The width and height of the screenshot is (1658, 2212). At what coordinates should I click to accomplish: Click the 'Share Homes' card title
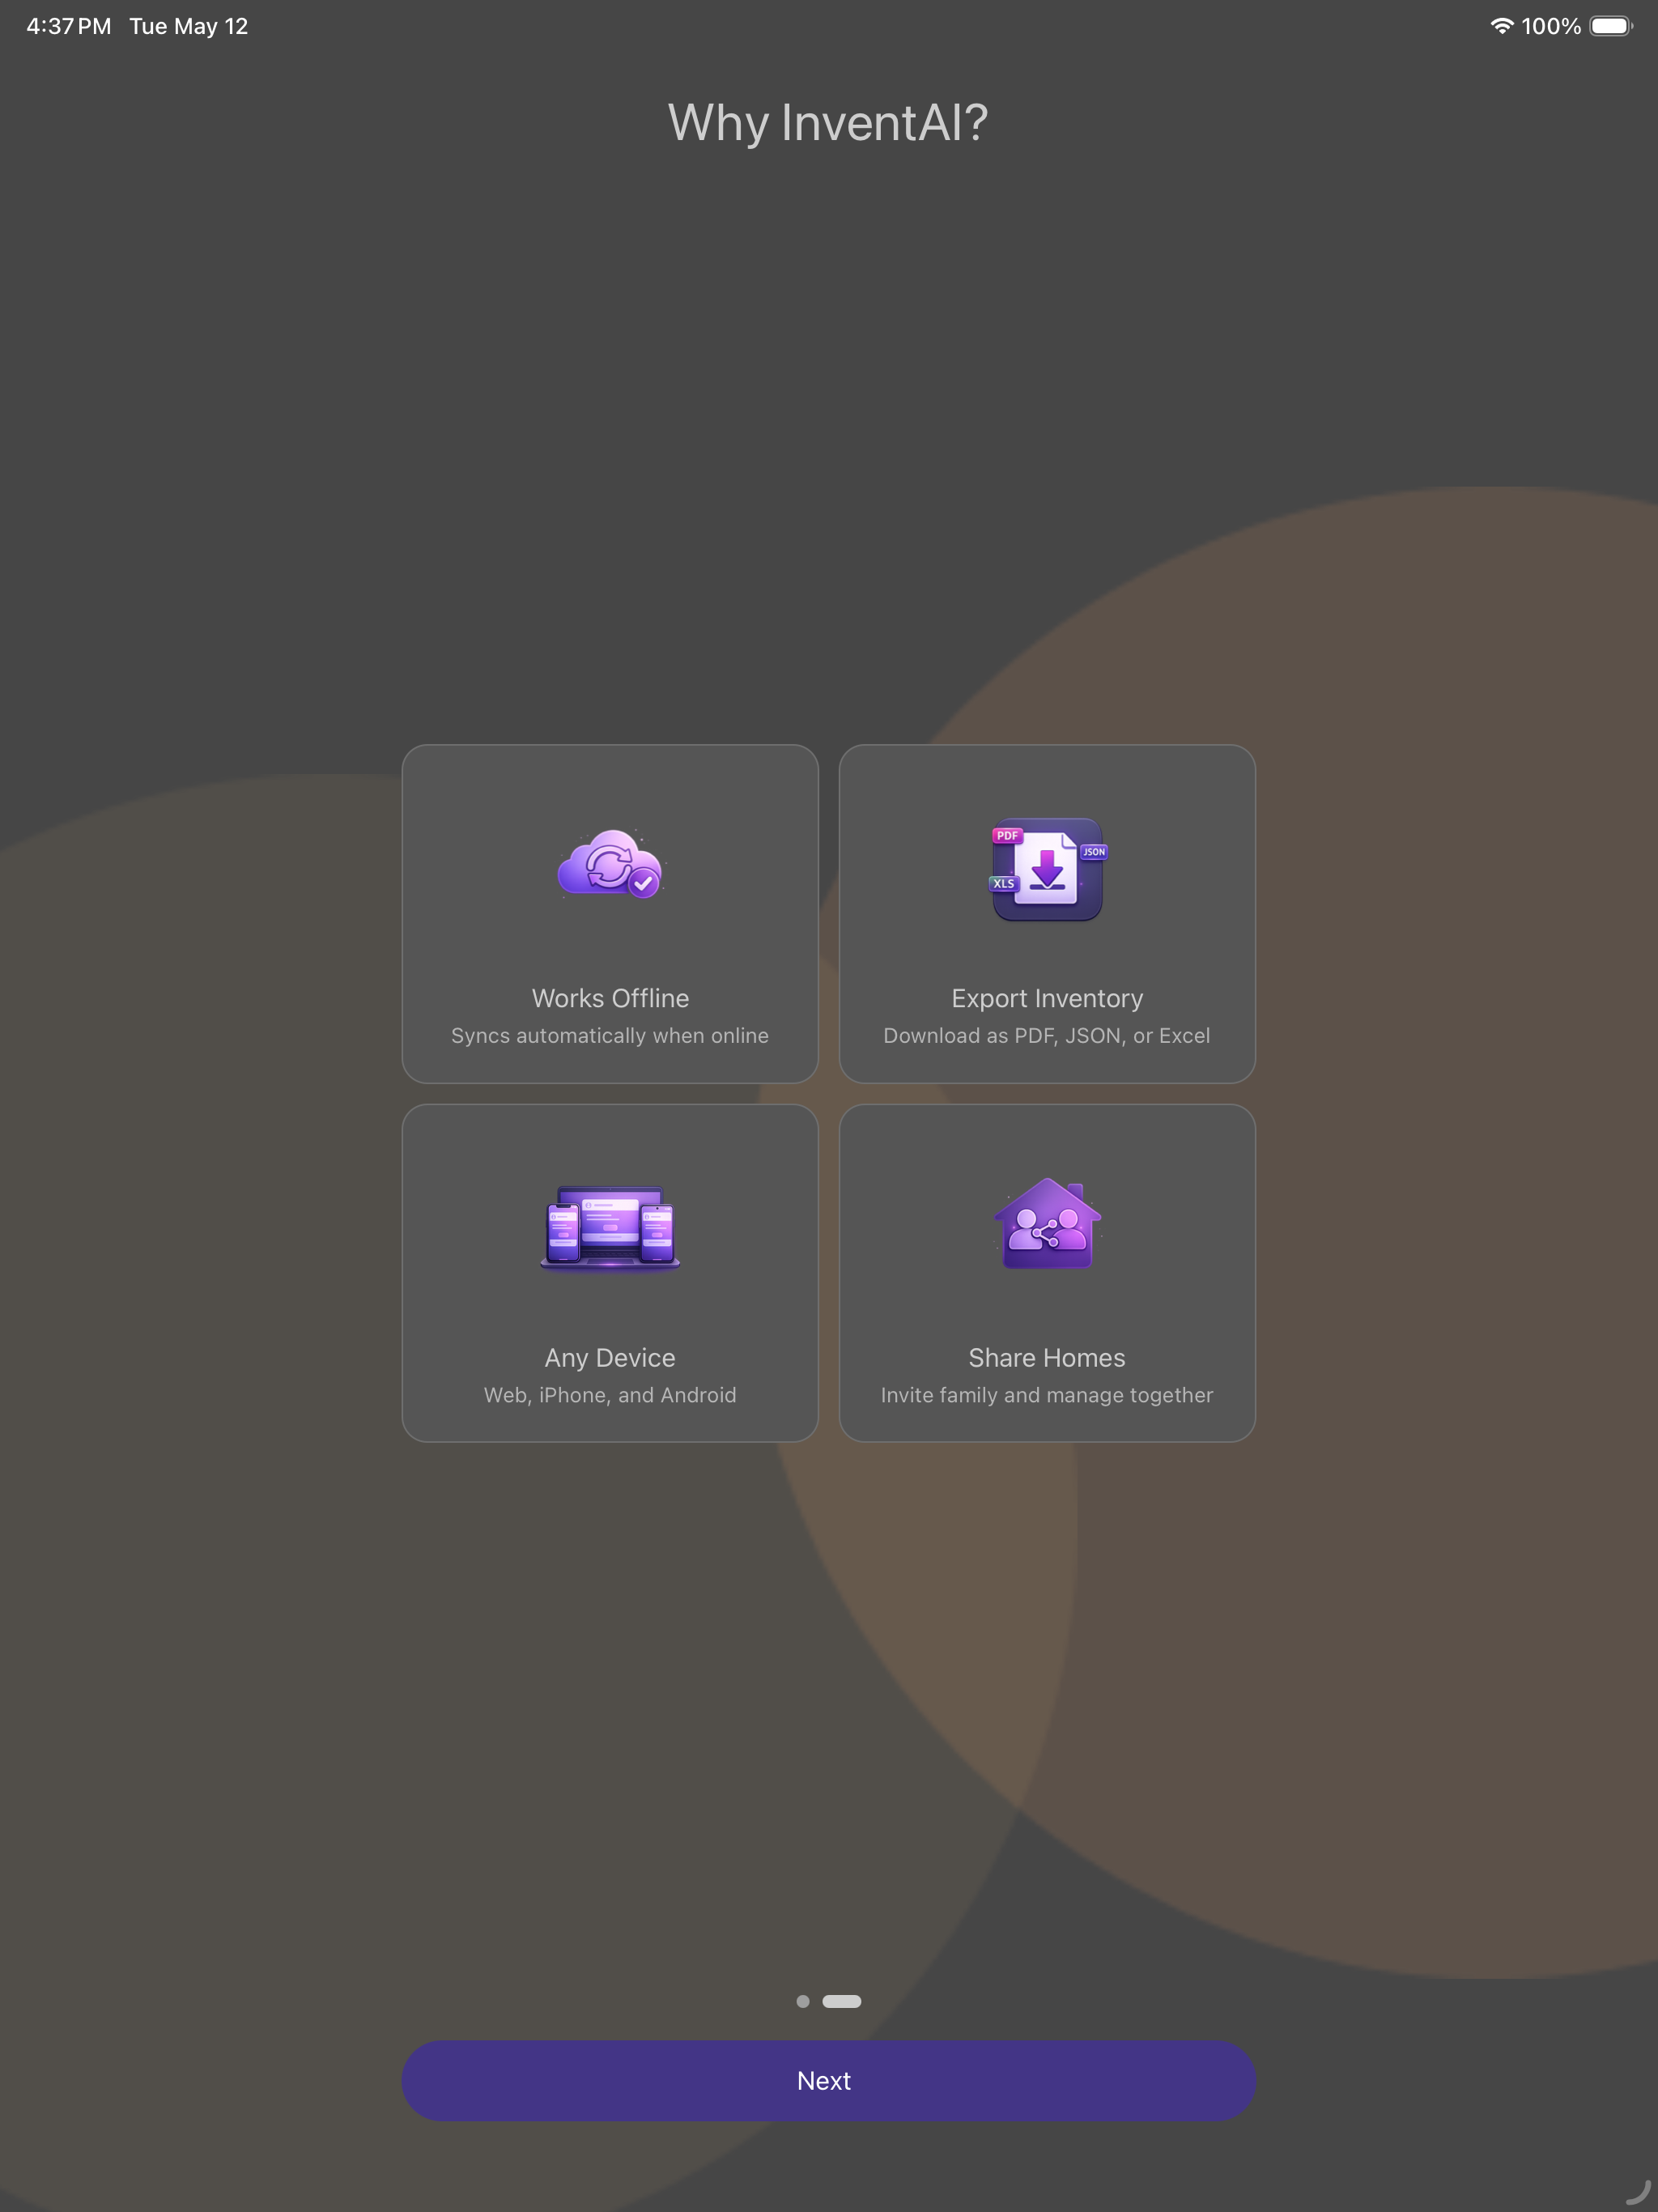point(1047,1358)
